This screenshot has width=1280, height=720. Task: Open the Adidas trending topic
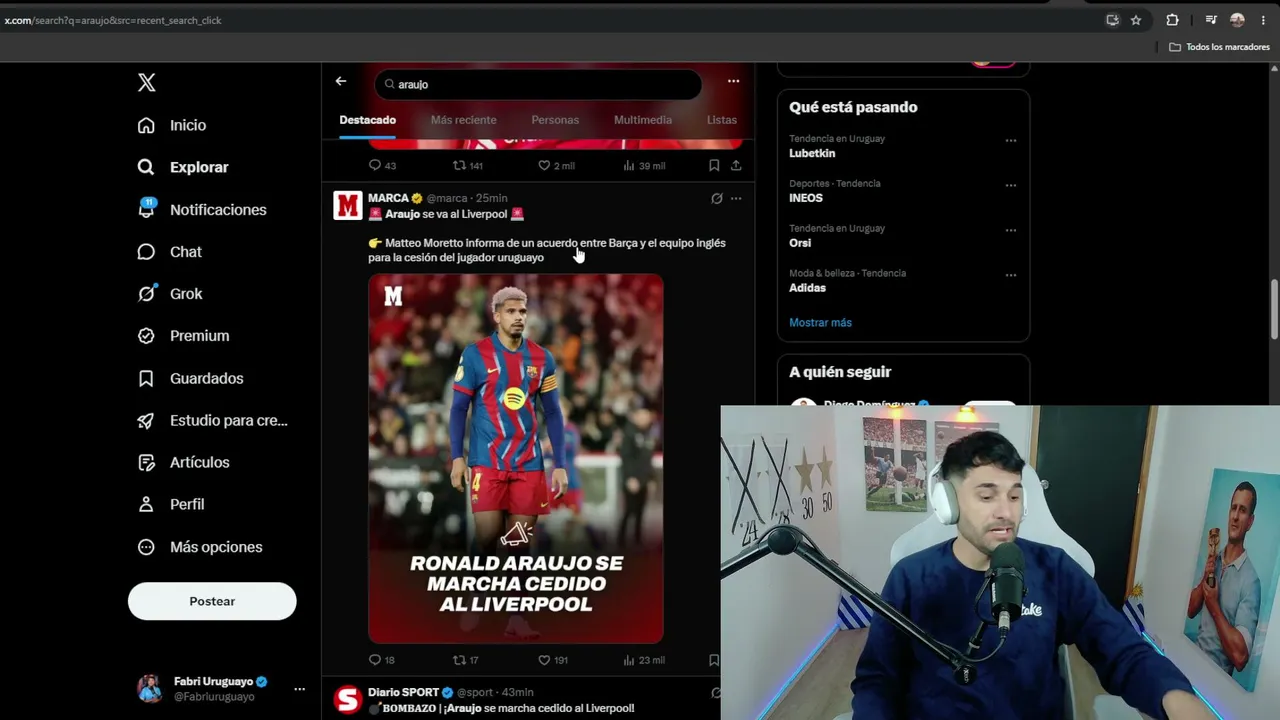pyautogui.click(x=807, y=288)
